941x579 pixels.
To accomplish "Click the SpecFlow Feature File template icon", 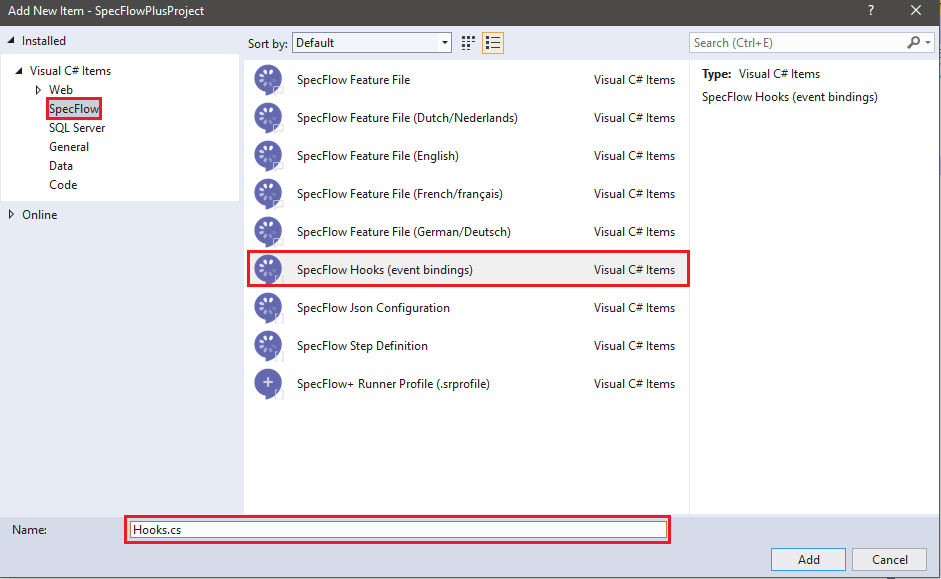I will coord(268,80).
